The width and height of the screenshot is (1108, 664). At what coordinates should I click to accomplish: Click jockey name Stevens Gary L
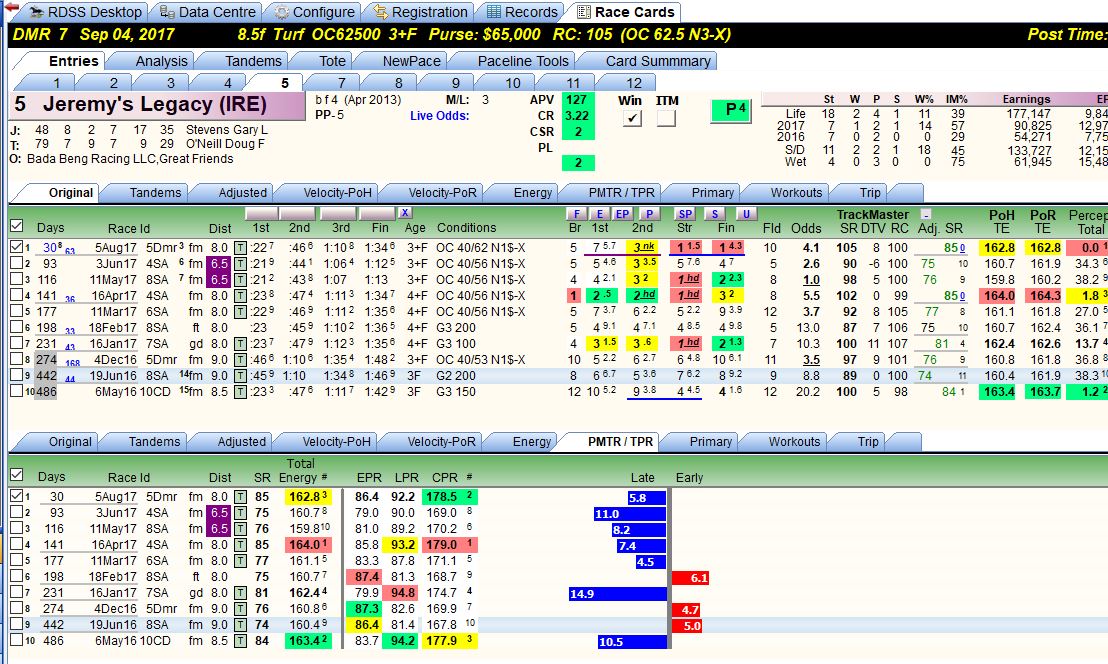[227, 130]
